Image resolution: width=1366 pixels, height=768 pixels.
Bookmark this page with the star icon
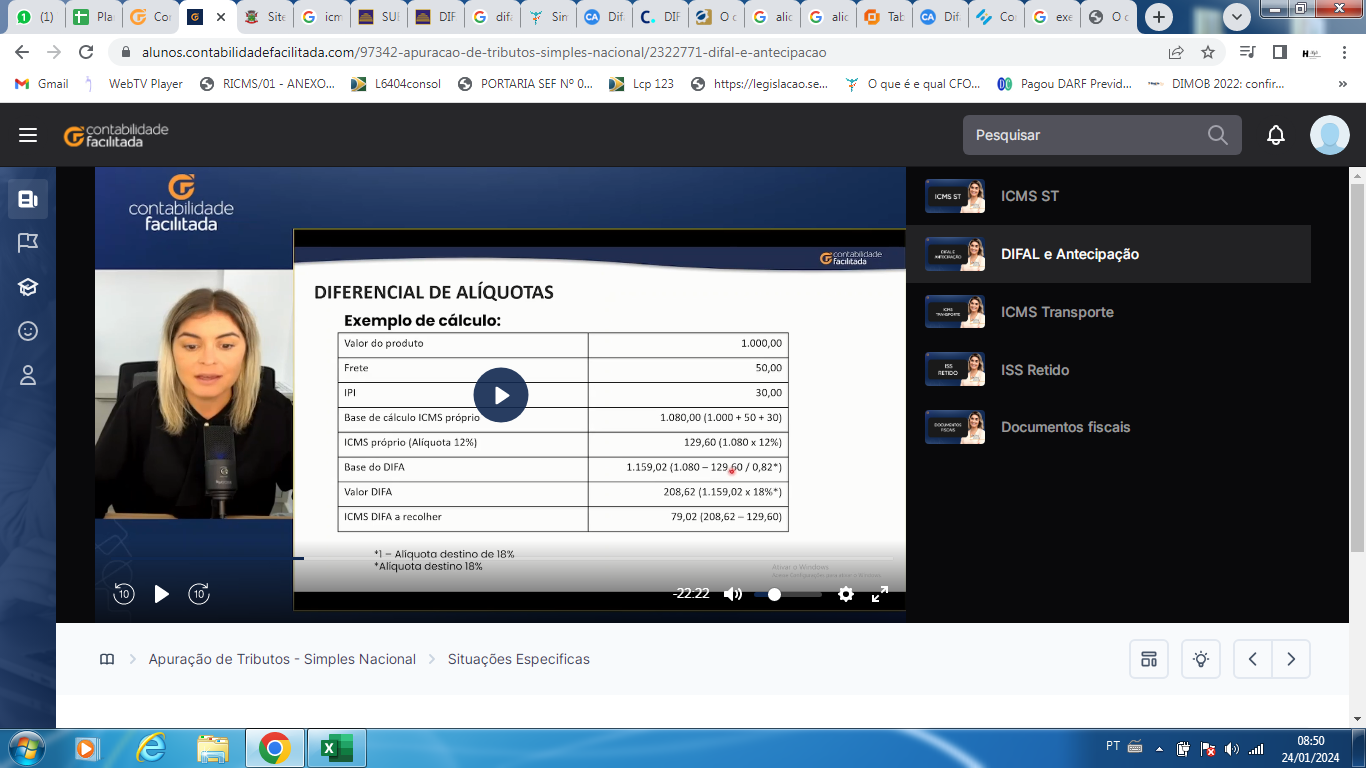pyautogui.click(x=1208, y=52)
